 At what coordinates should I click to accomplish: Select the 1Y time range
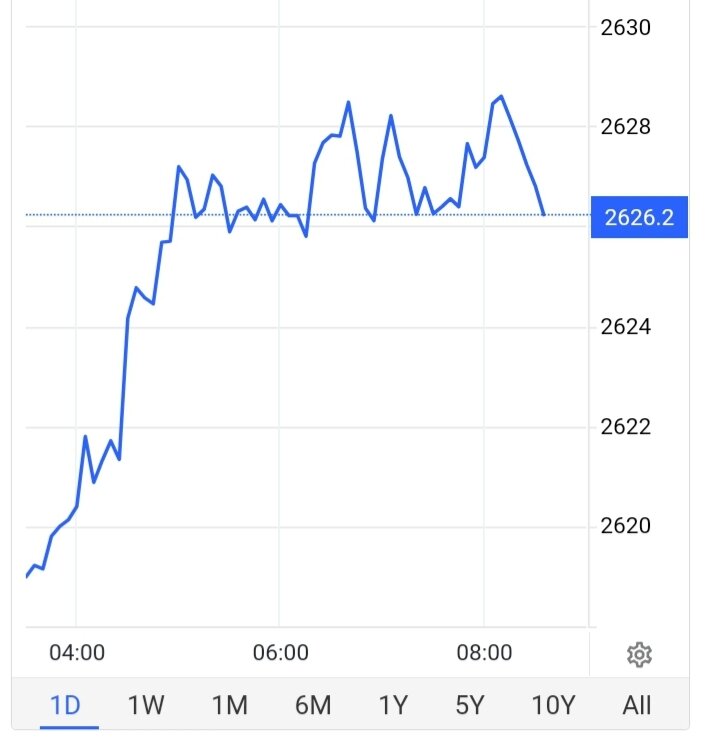[x=394, y=705]
